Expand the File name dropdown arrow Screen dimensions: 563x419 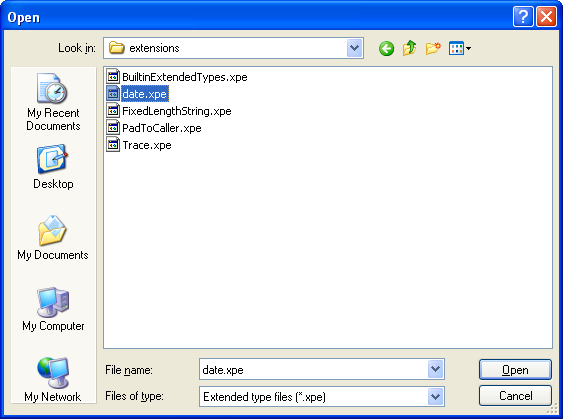coord(436,369)
